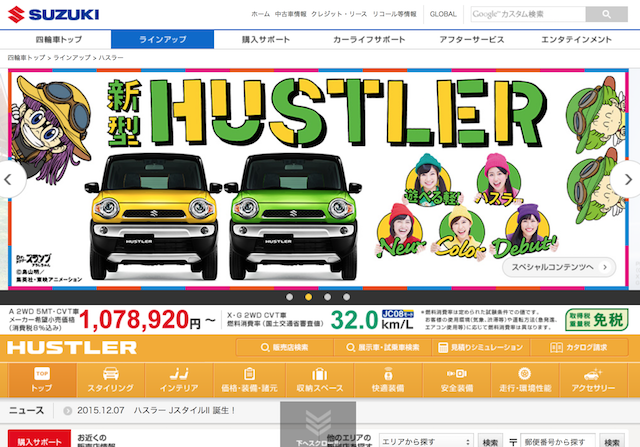Click the red 購入サポート button

[40, 439]
